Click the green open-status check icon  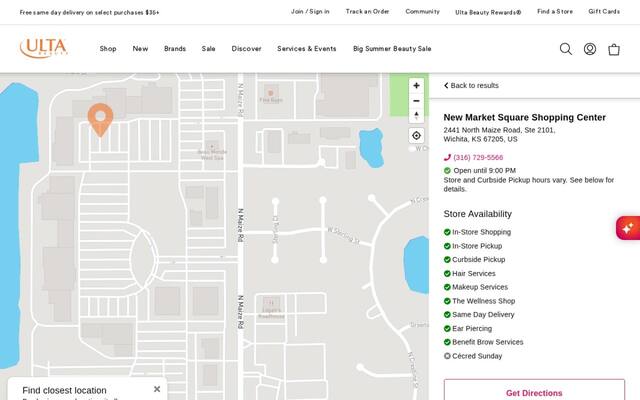(447, 171)
